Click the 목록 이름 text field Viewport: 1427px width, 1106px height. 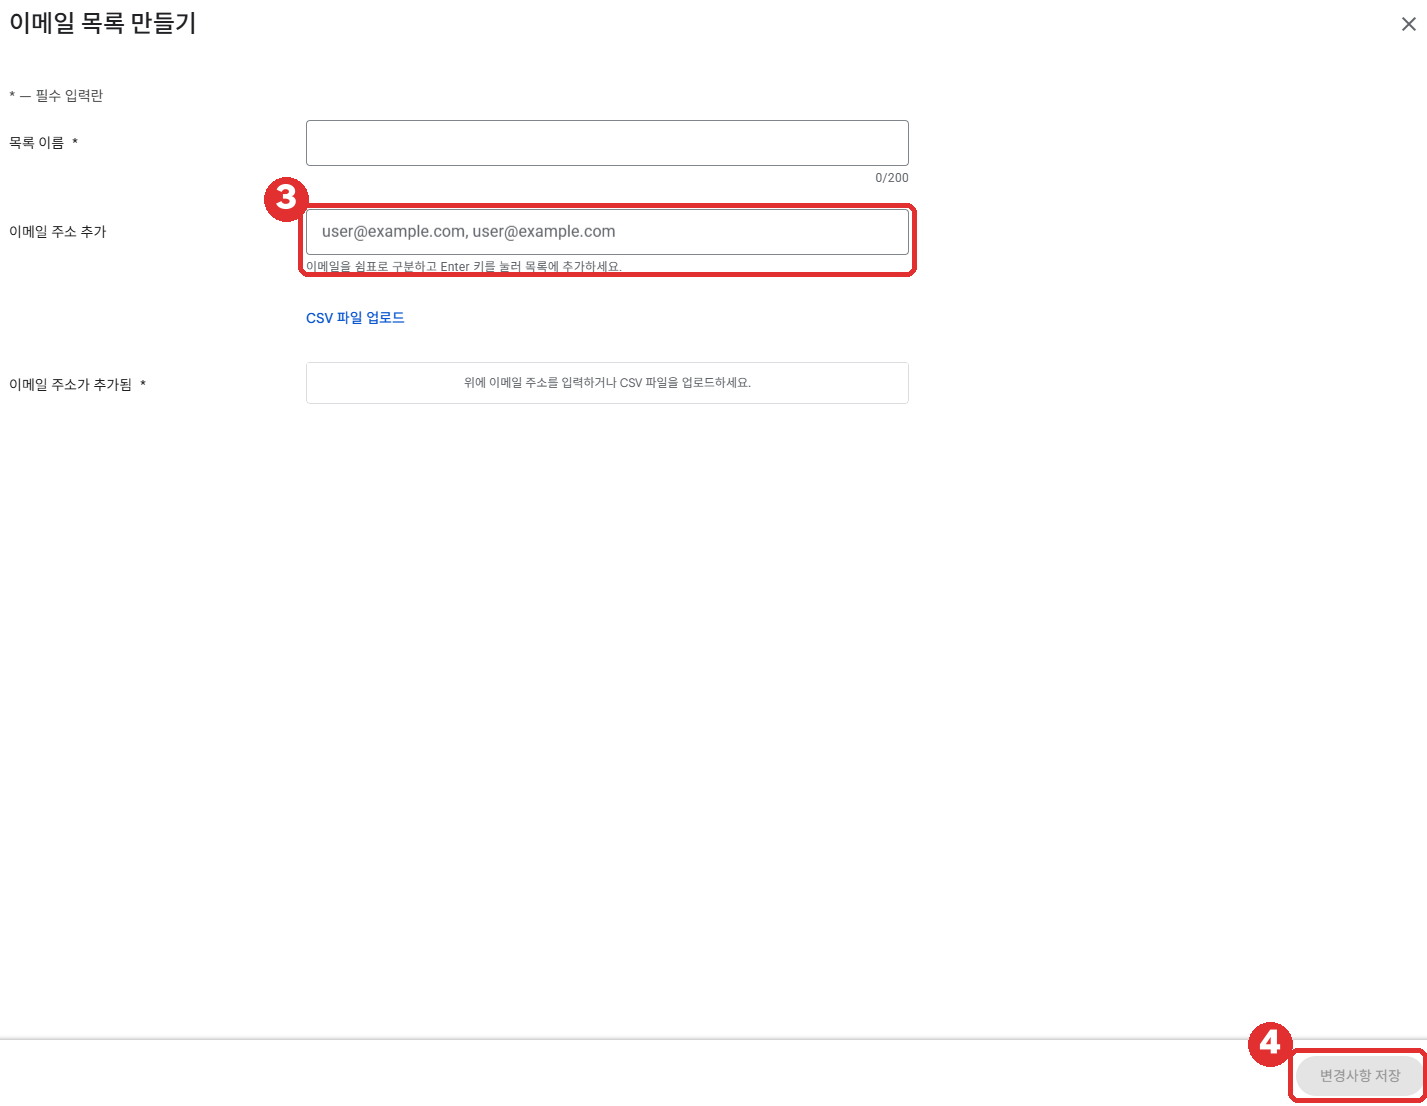pyautogui.click(x=607, y=143)
